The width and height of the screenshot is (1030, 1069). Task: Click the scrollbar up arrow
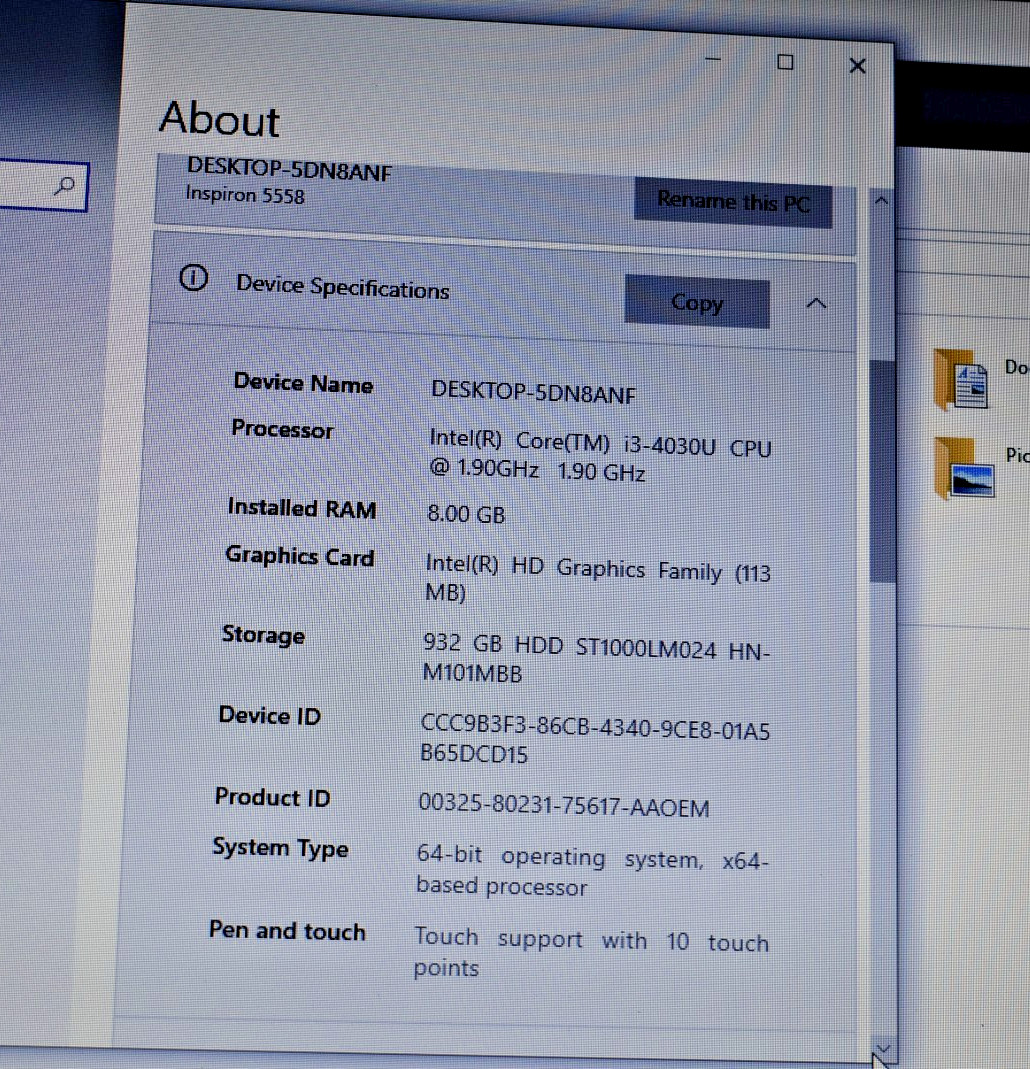[x=881, y=200]
